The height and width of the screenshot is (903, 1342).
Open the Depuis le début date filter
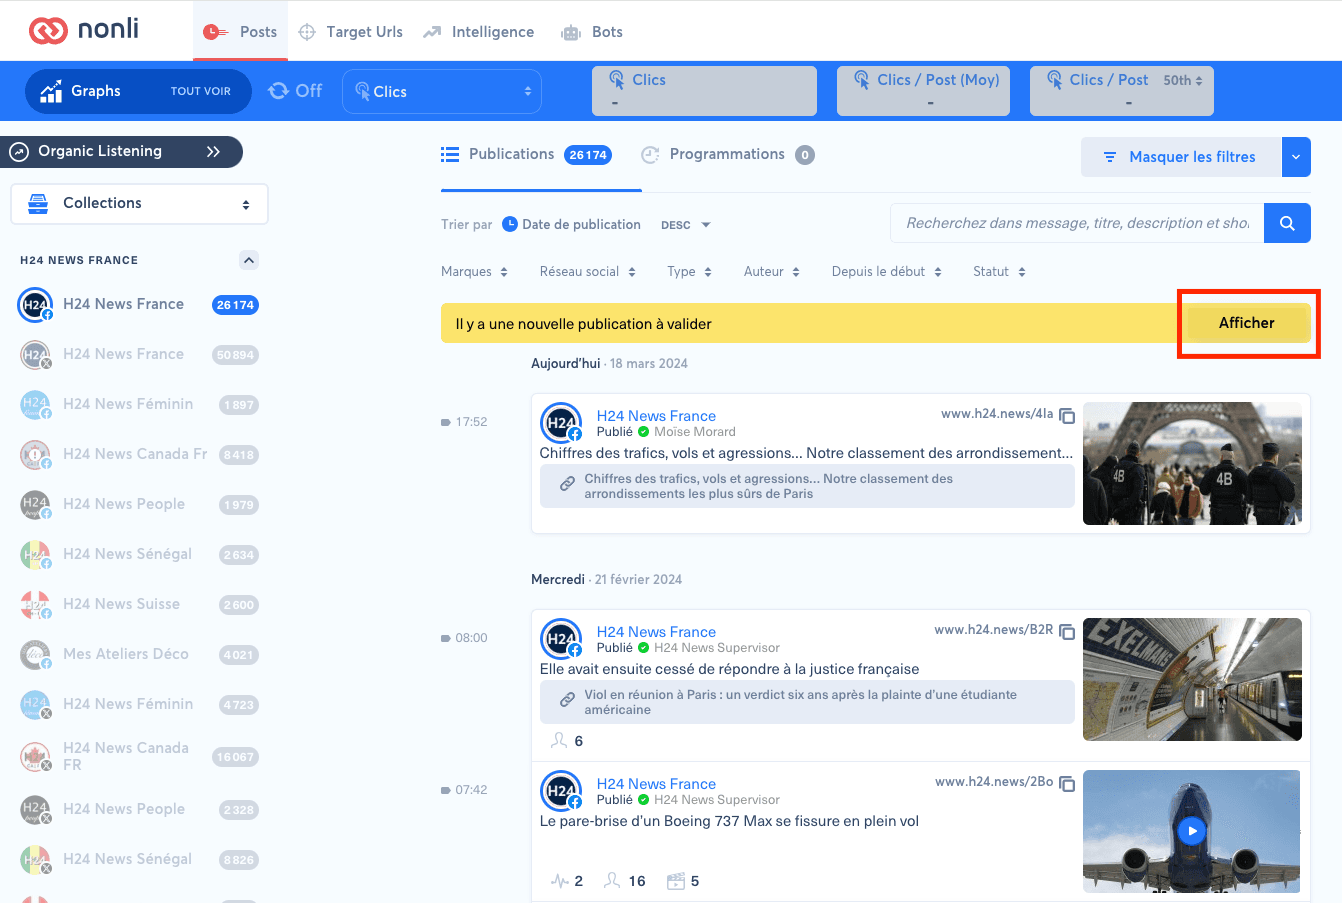[887, 272]
